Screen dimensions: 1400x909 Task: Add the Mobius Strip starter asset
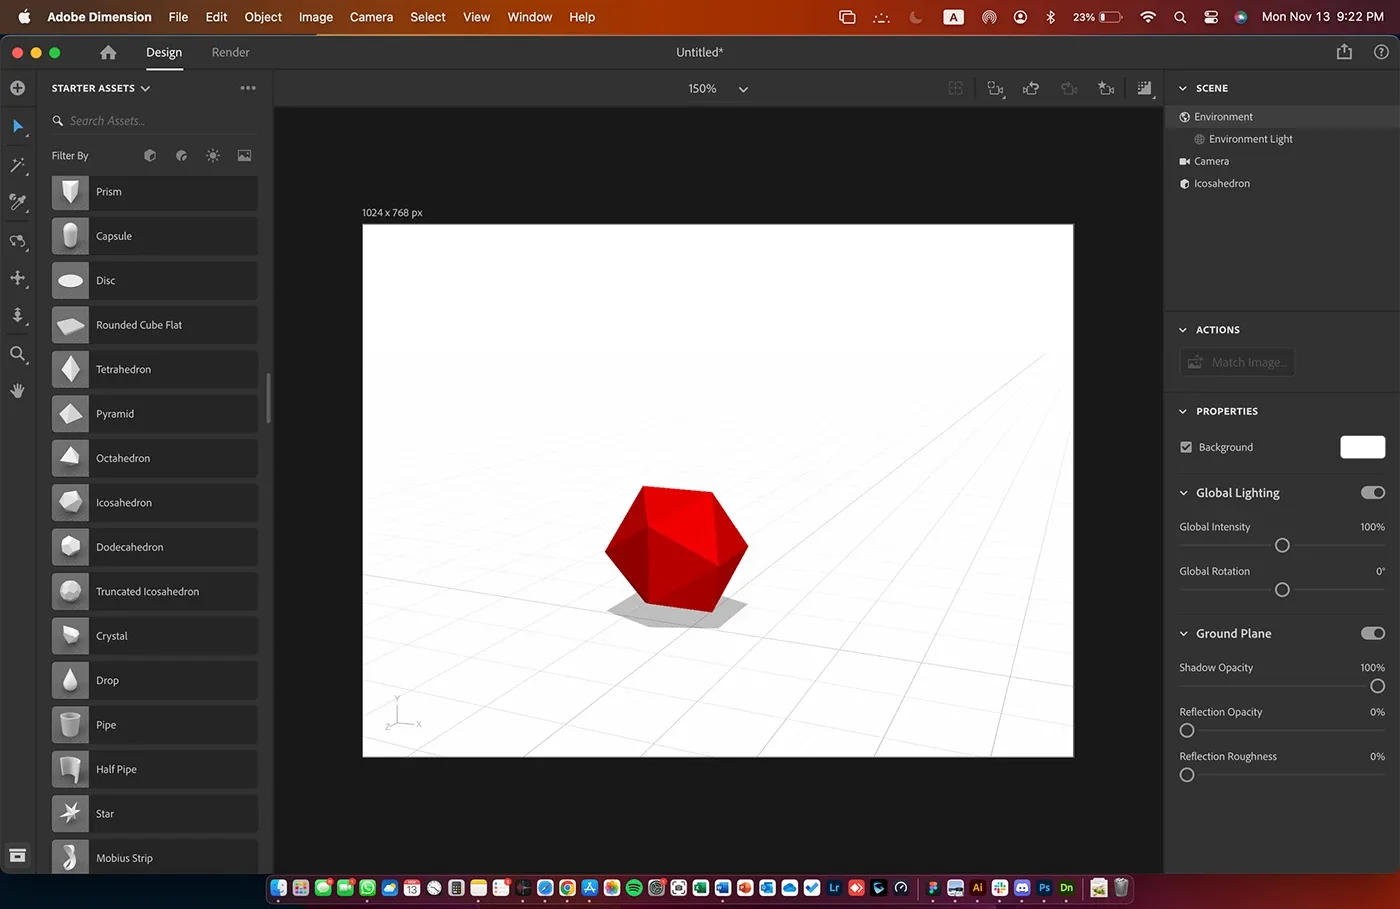tap(155, 858)
